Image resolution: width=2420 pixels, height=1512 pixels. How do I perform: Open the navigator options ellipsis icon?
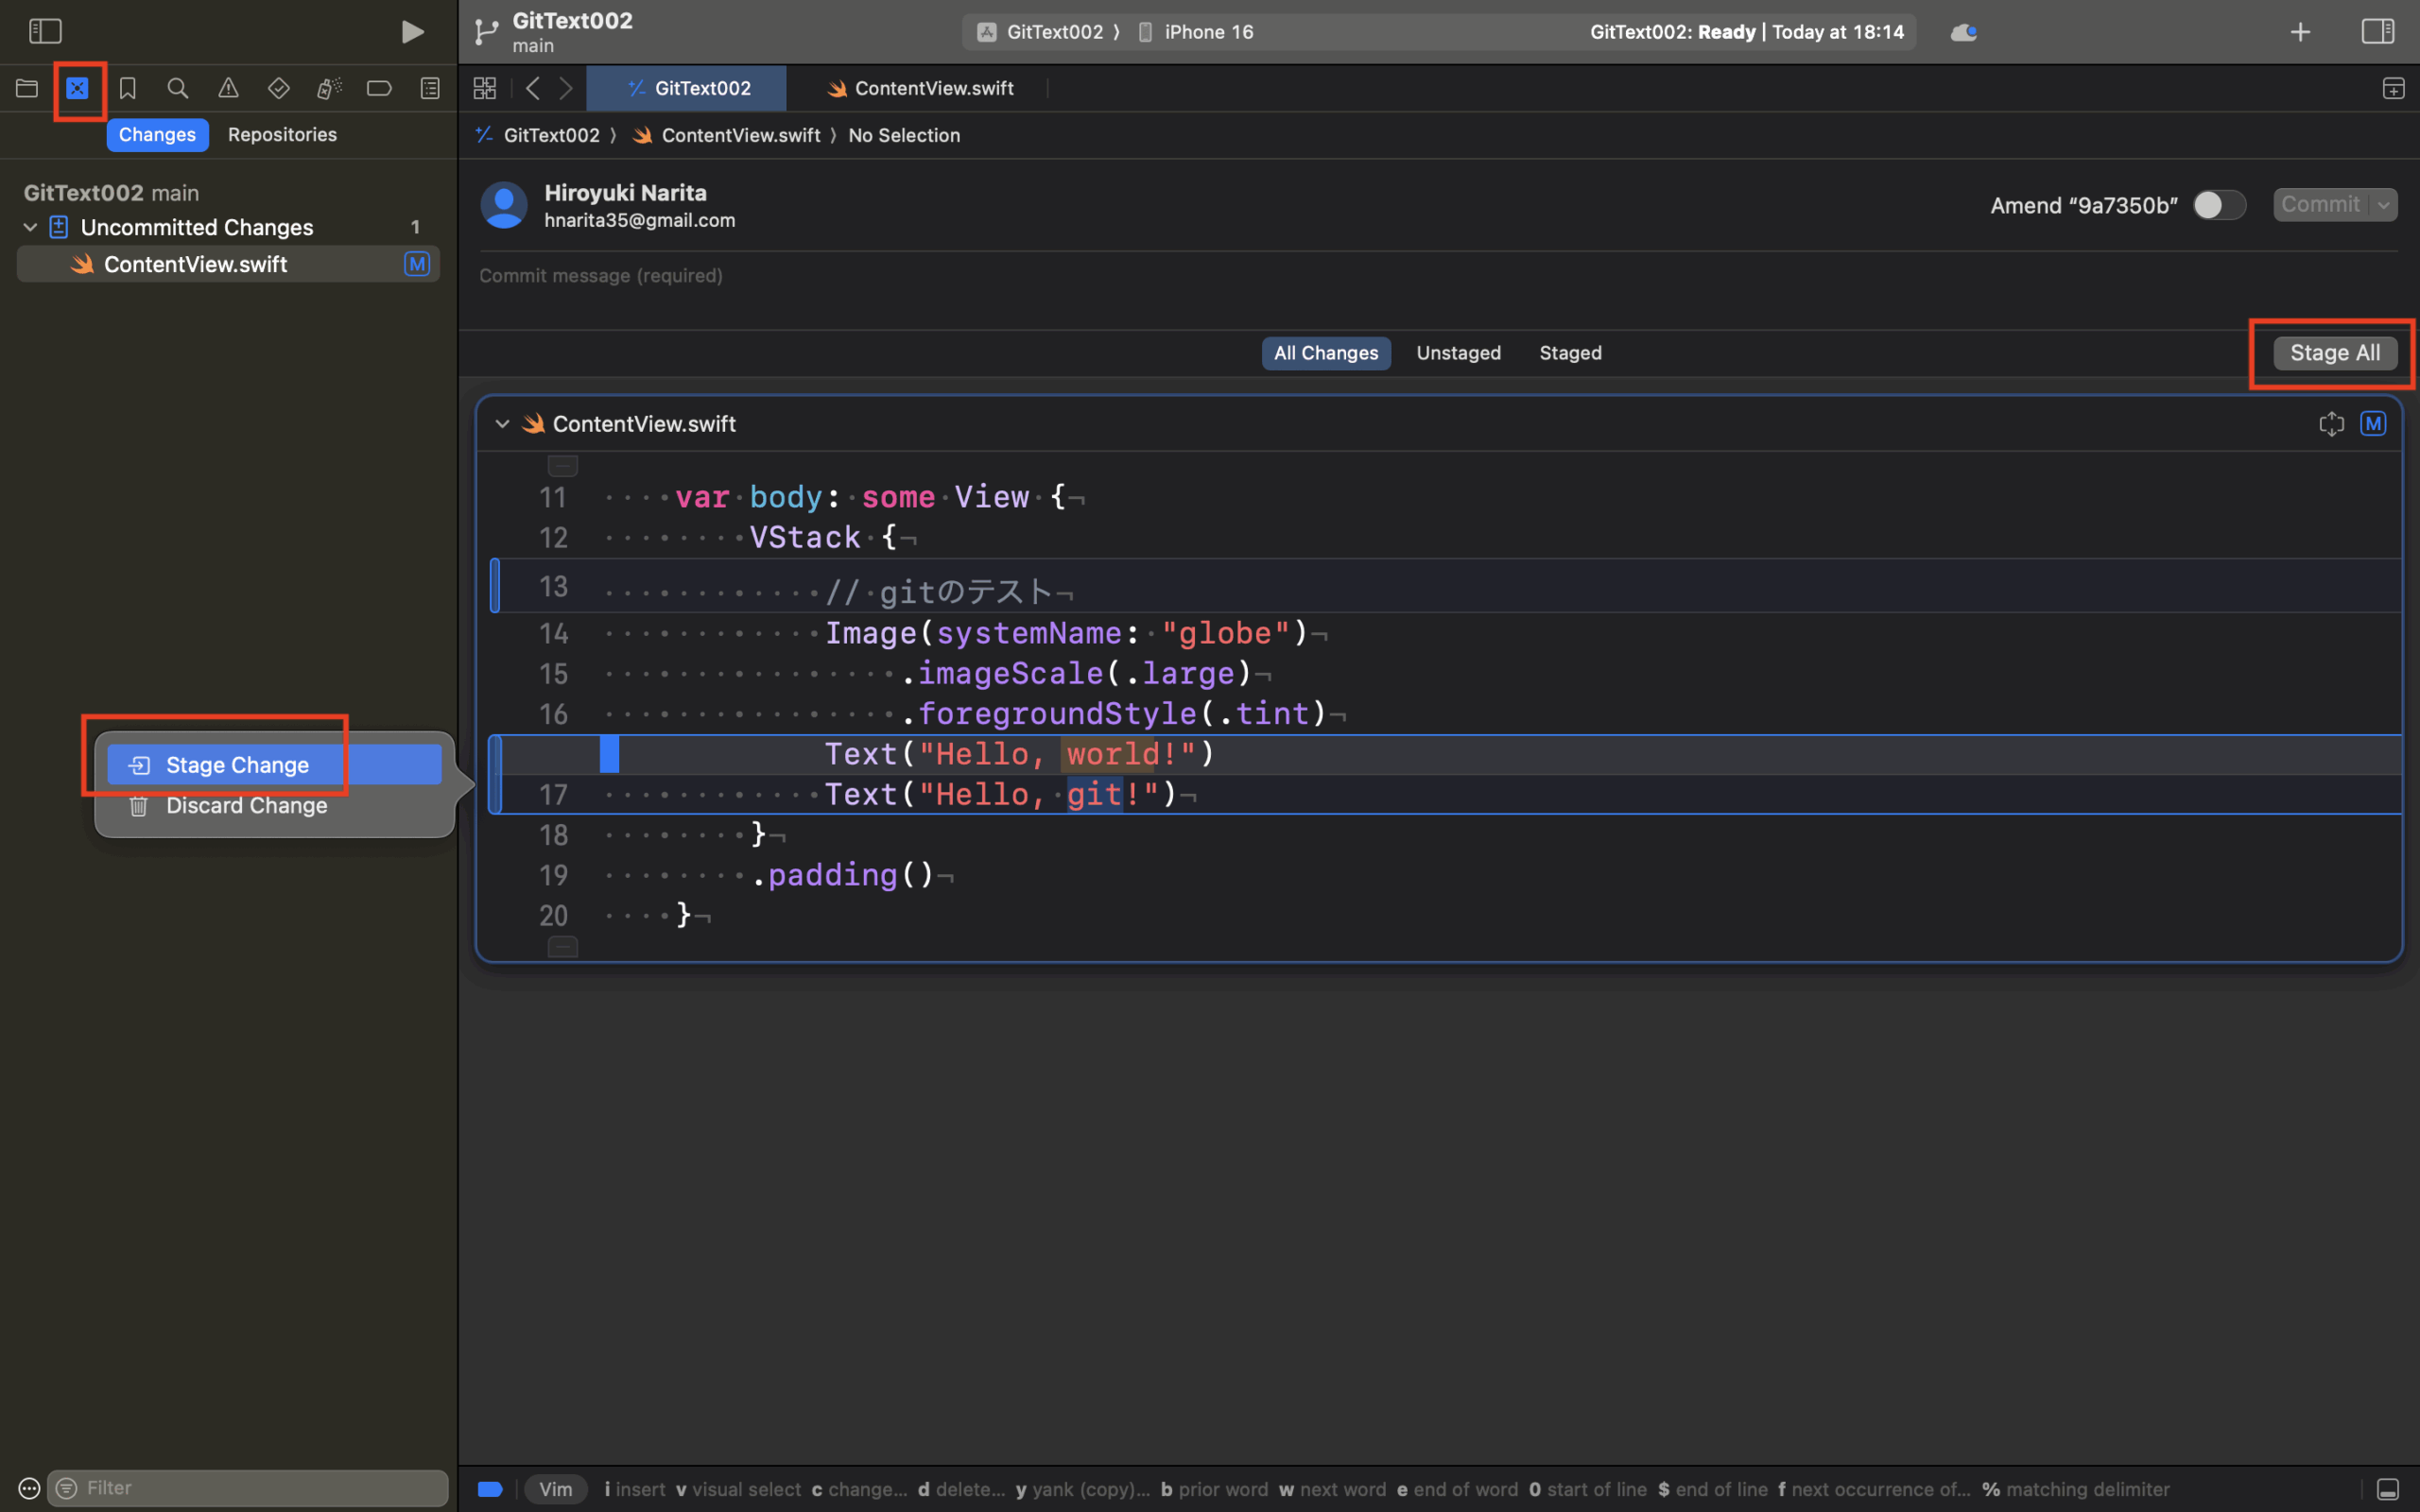tap(29, 1488)
